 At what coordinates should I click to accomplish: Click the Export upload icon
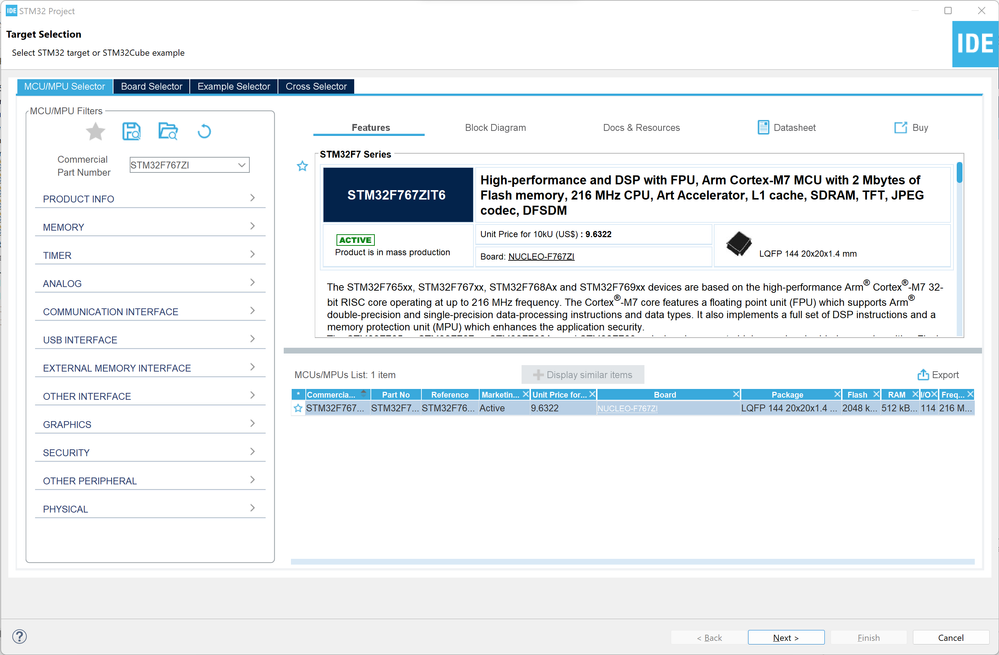pyautogui.click(x=923, y=375)
